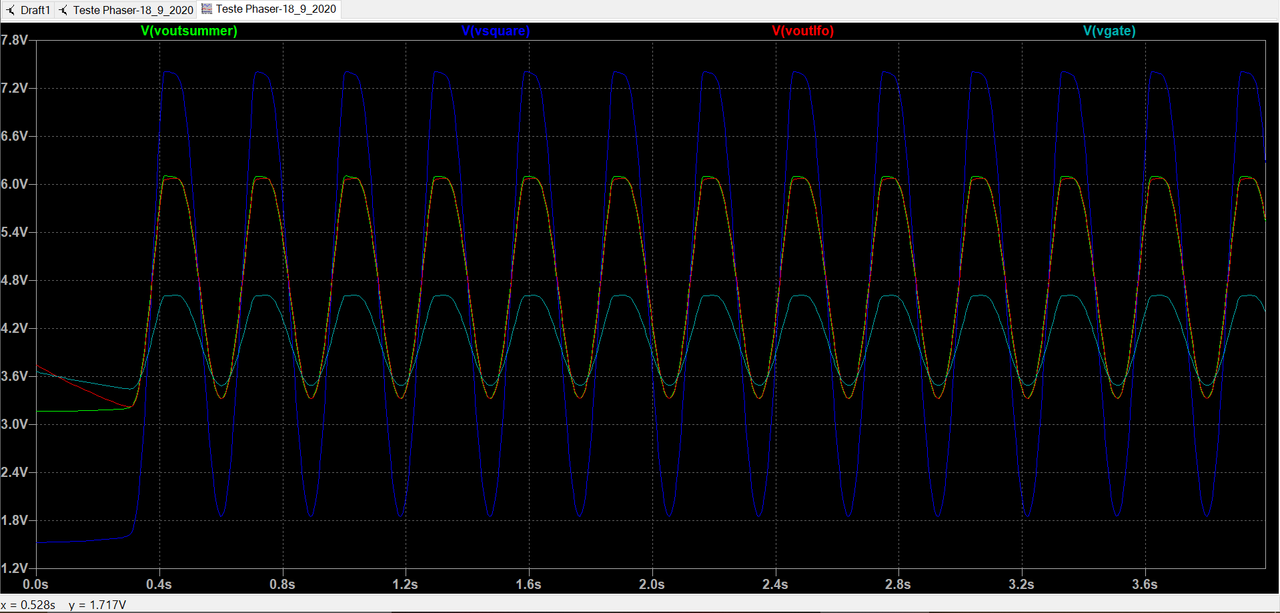Click the 3.6V vertical axis label
Screen dimensions: 1280x613
point(15,376)
